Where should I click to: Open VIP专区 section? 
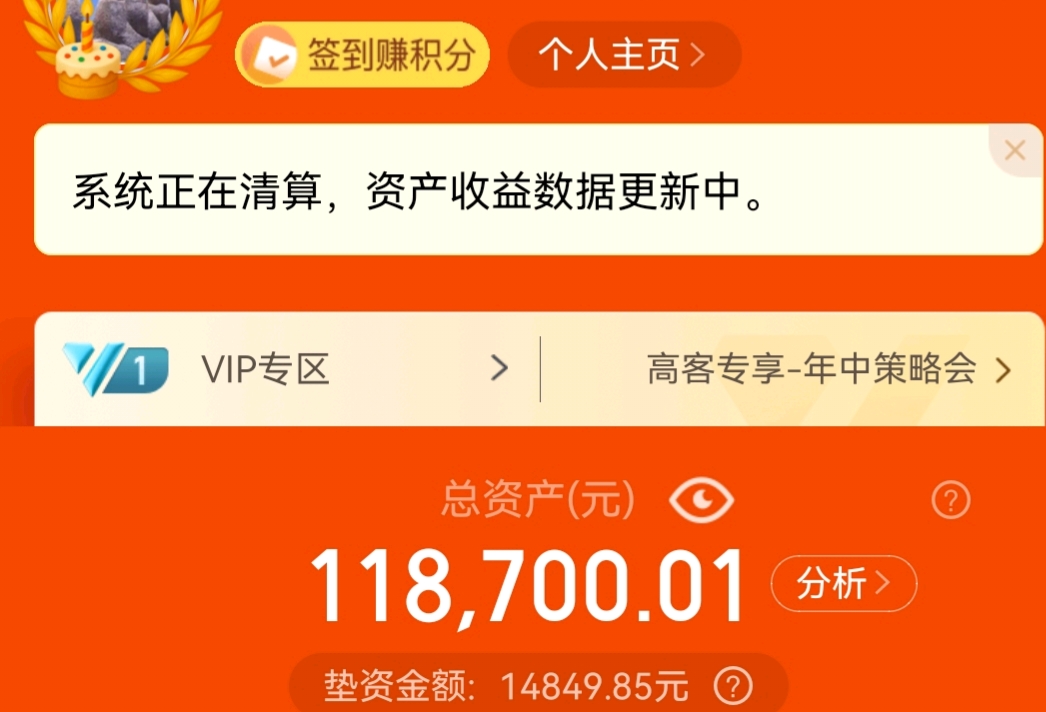(x=287, y=369)
